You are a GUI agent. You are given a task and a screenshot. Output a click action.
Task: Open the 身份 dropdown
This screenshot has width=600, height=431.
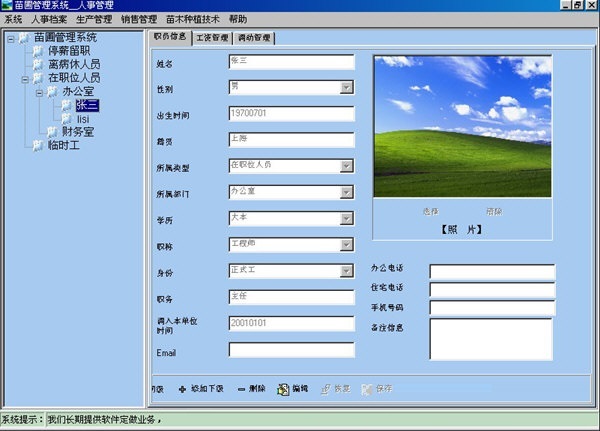click(346, 271)
